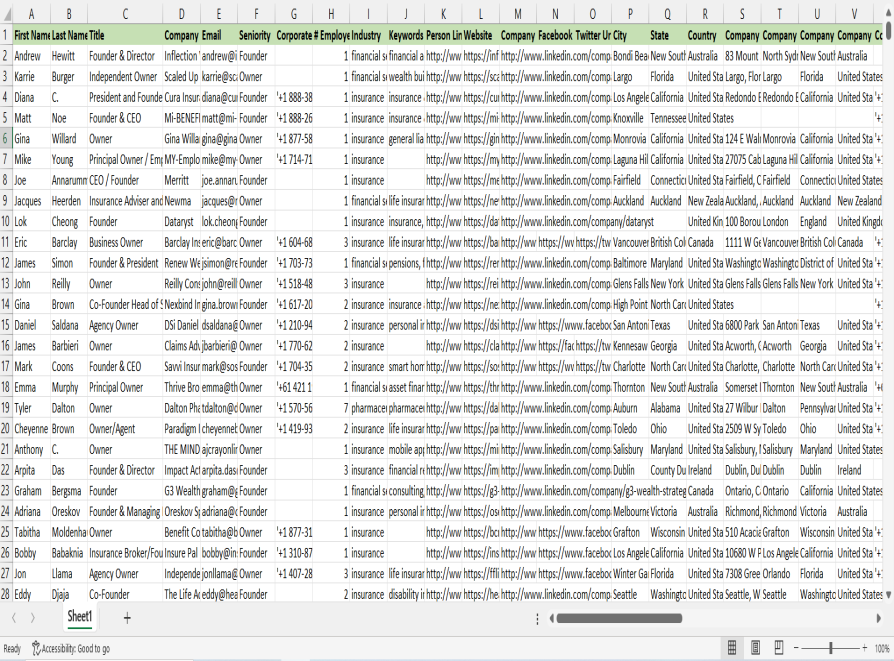Click the Ready status indicator
Image resolution: width=894 pixels, height=661 pixels.
12,648
